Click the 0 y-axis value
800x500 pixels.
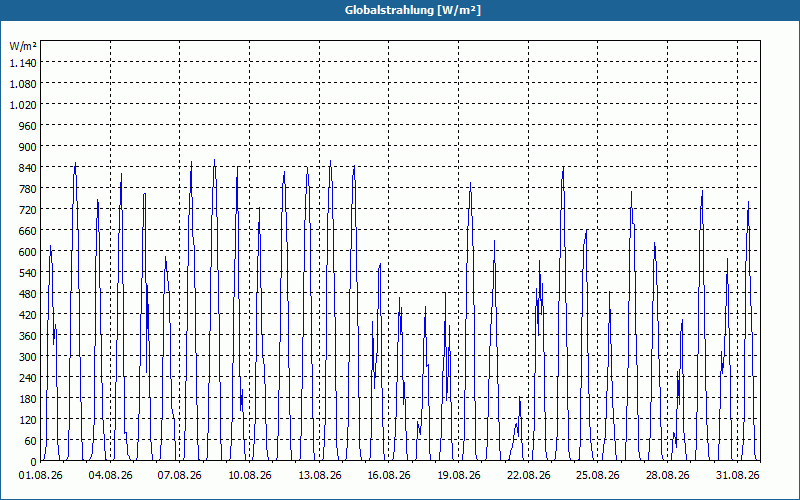(34, 462)
